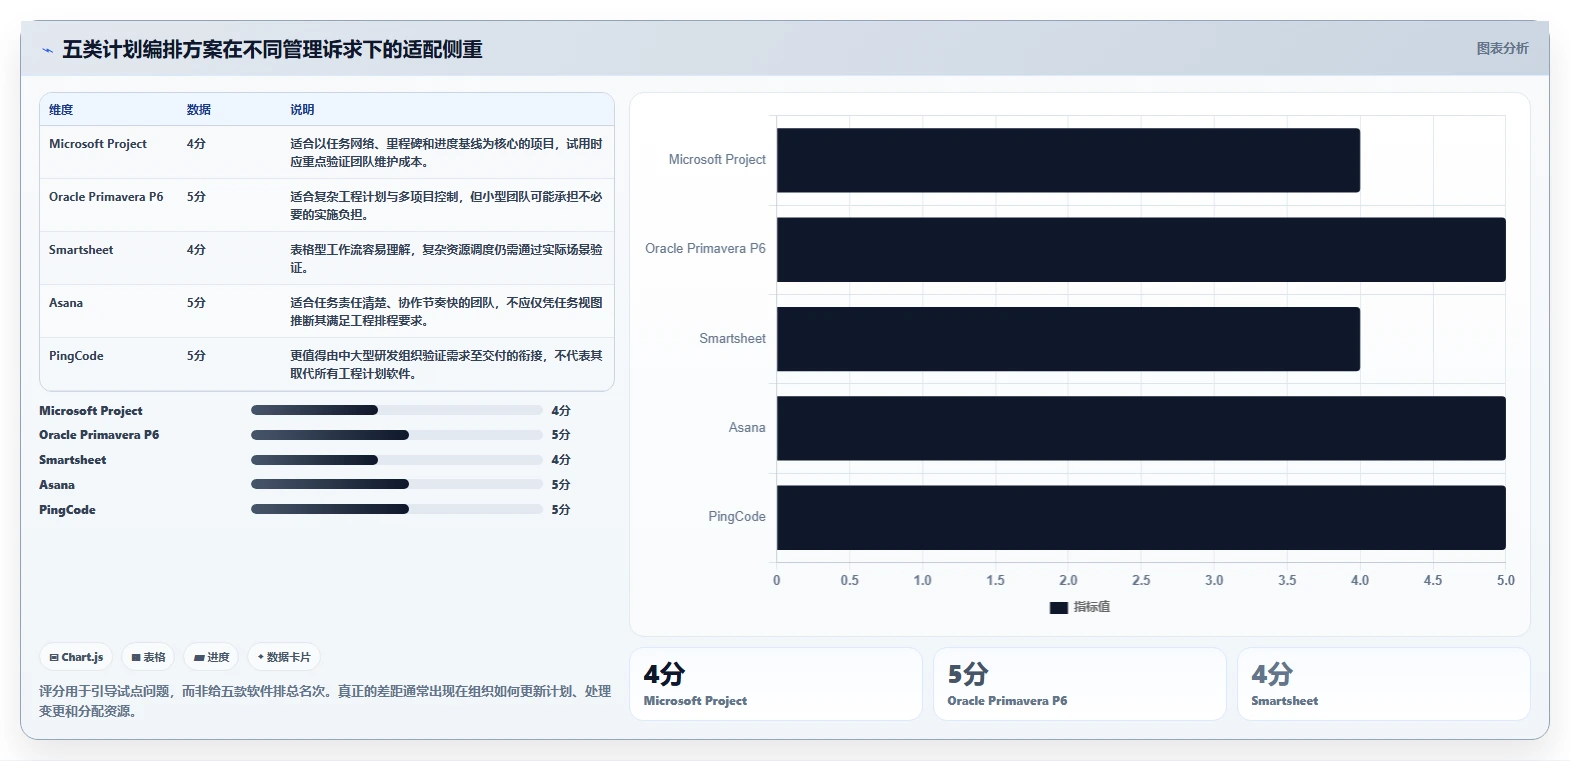Image resolution: width=1570 pixels, height=761 pixels.
Task: Click the 5.0 x-axis tick label
Action: pyautogui.click(x=1505, y=580)
